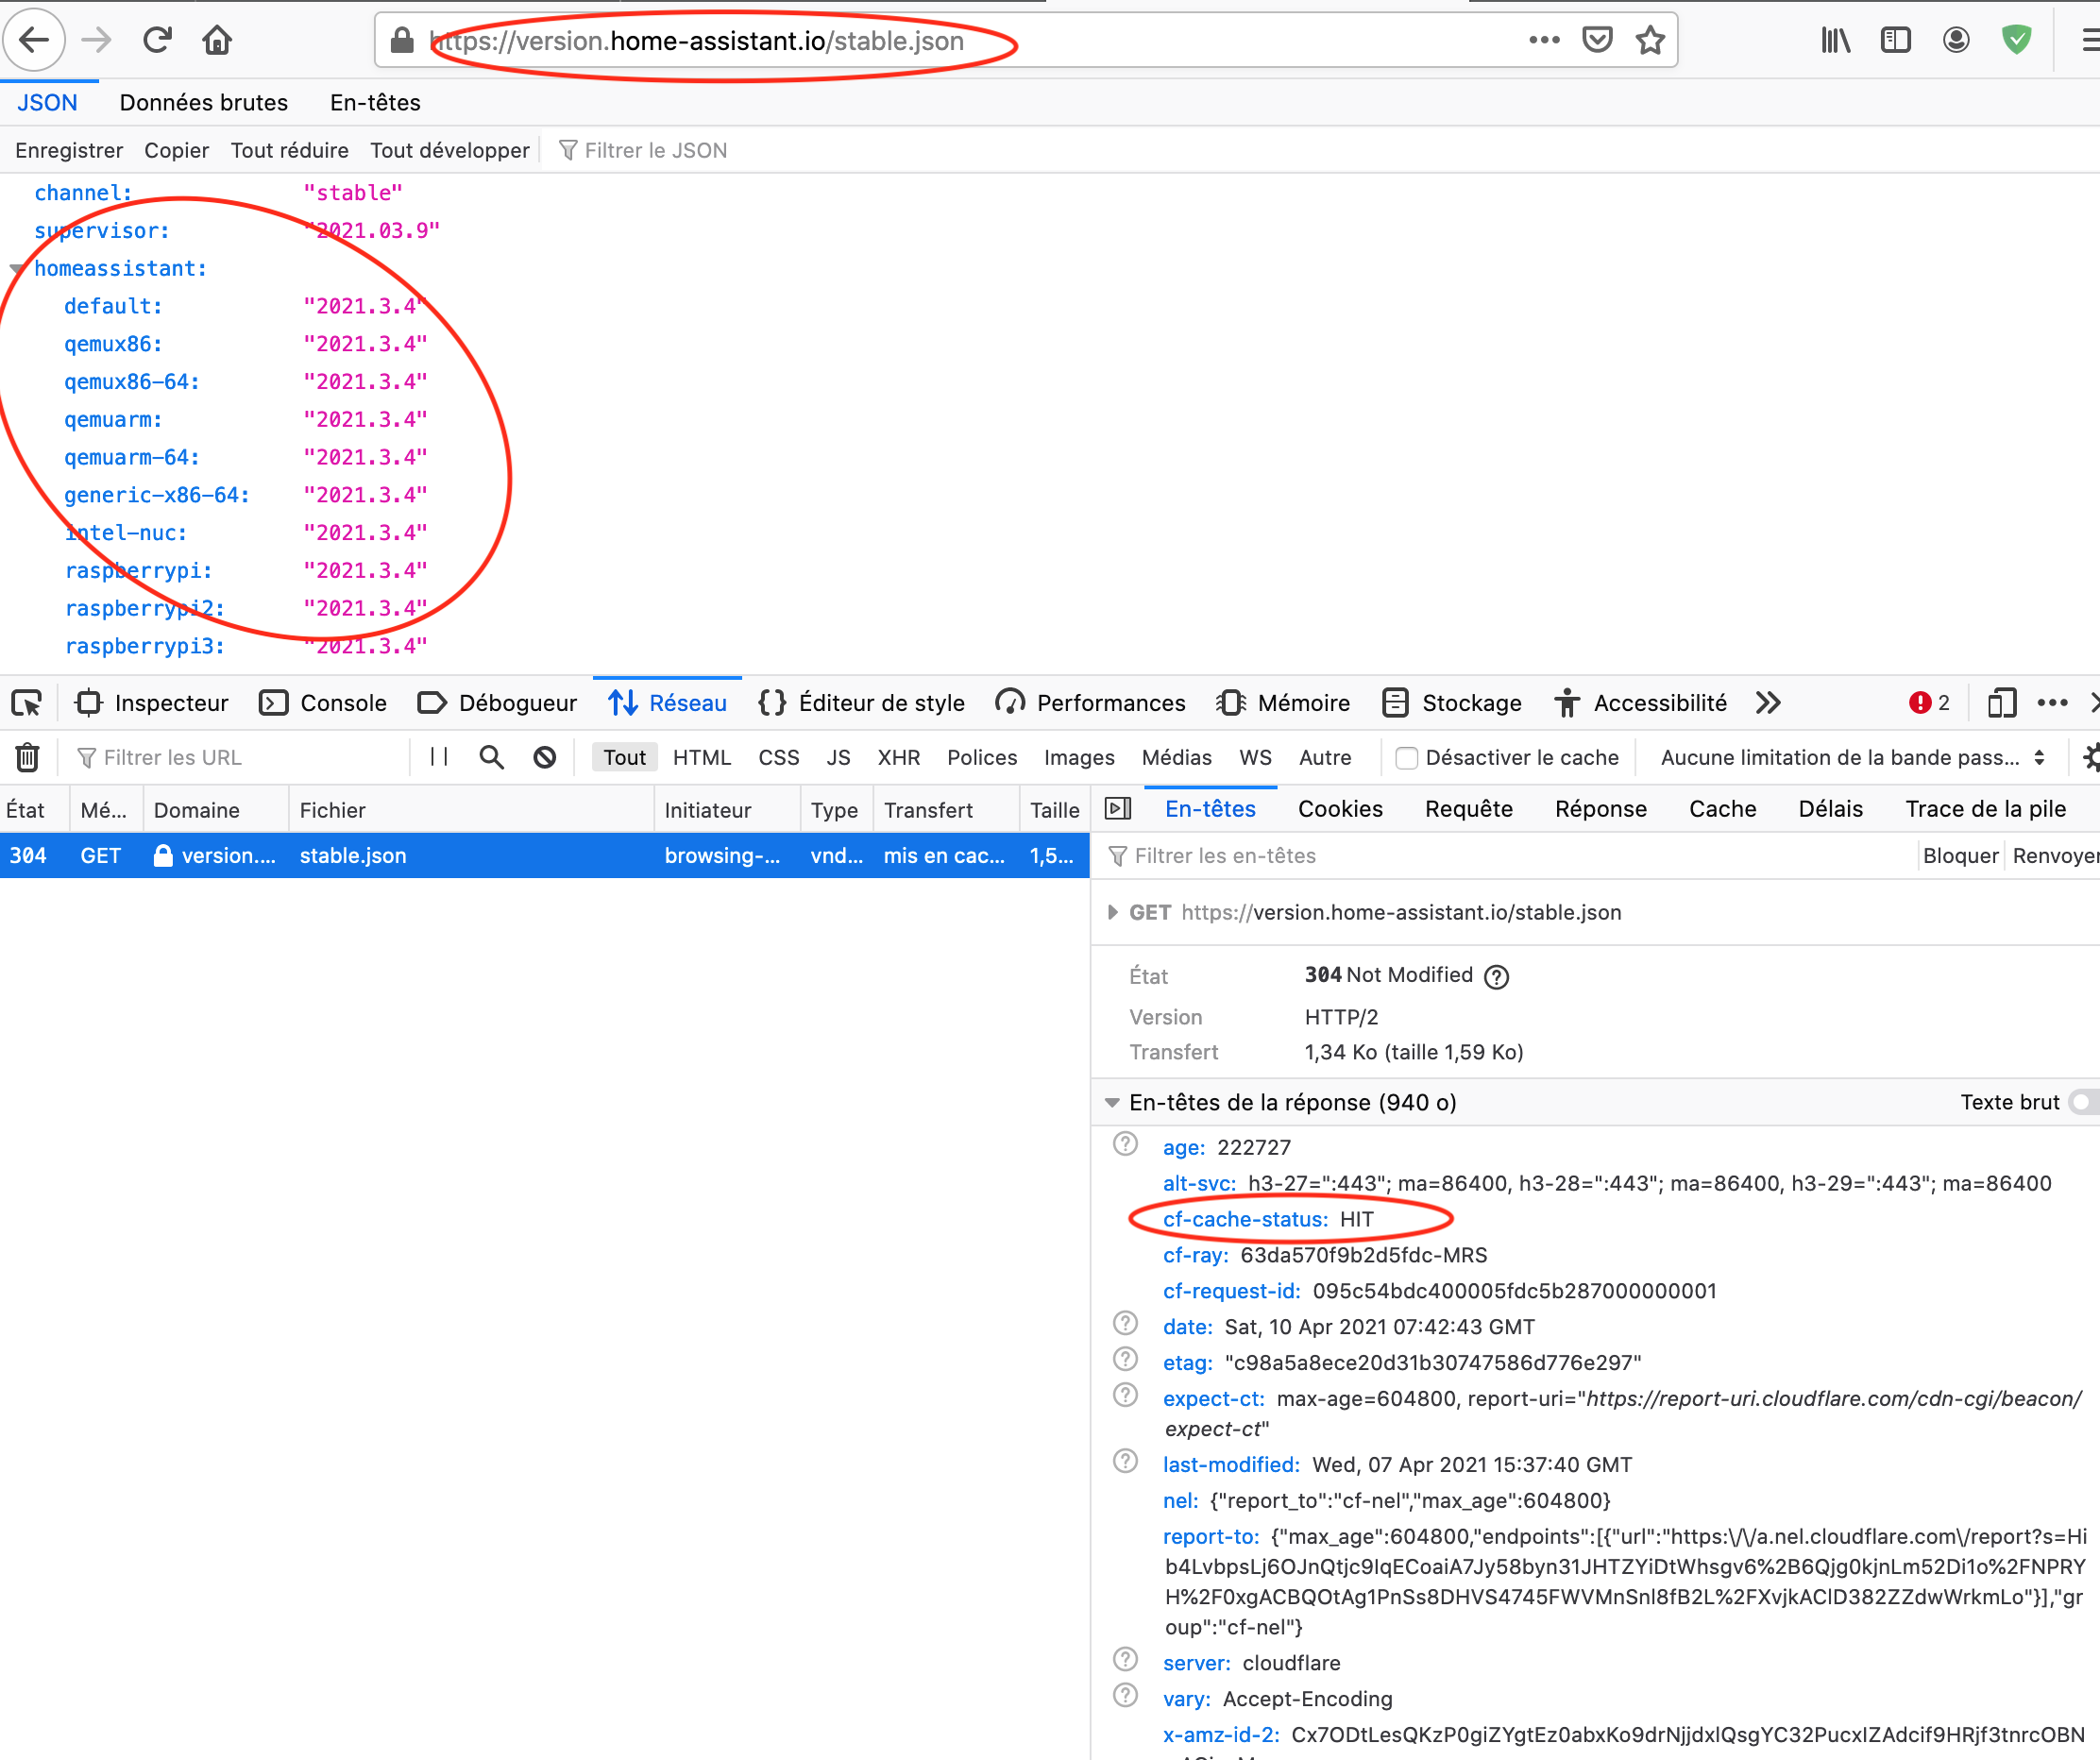Click the Bloquer button
The image size is (2100, 1760).
point(1959,855)
